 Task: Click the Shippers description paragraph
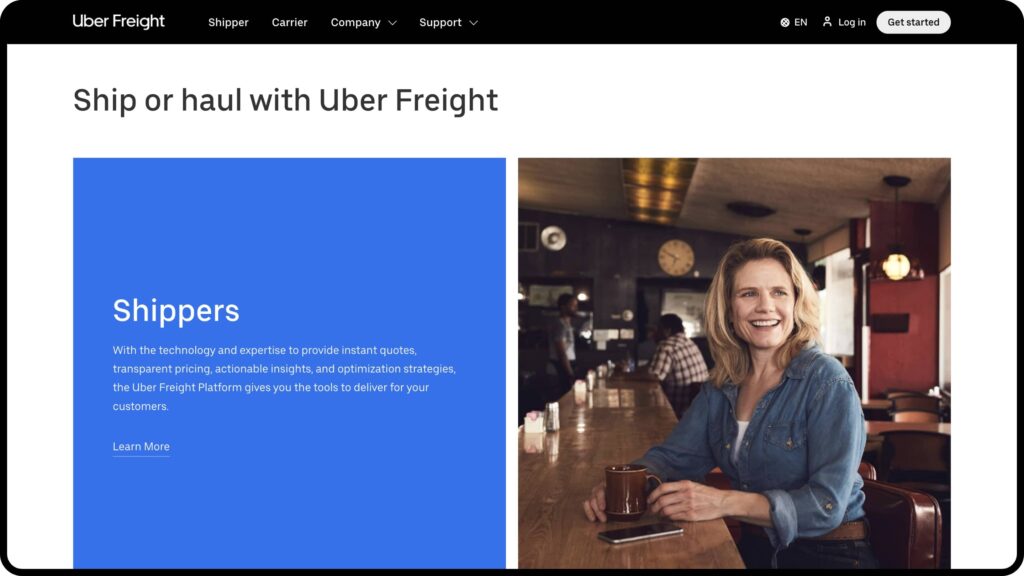point(284,378)
